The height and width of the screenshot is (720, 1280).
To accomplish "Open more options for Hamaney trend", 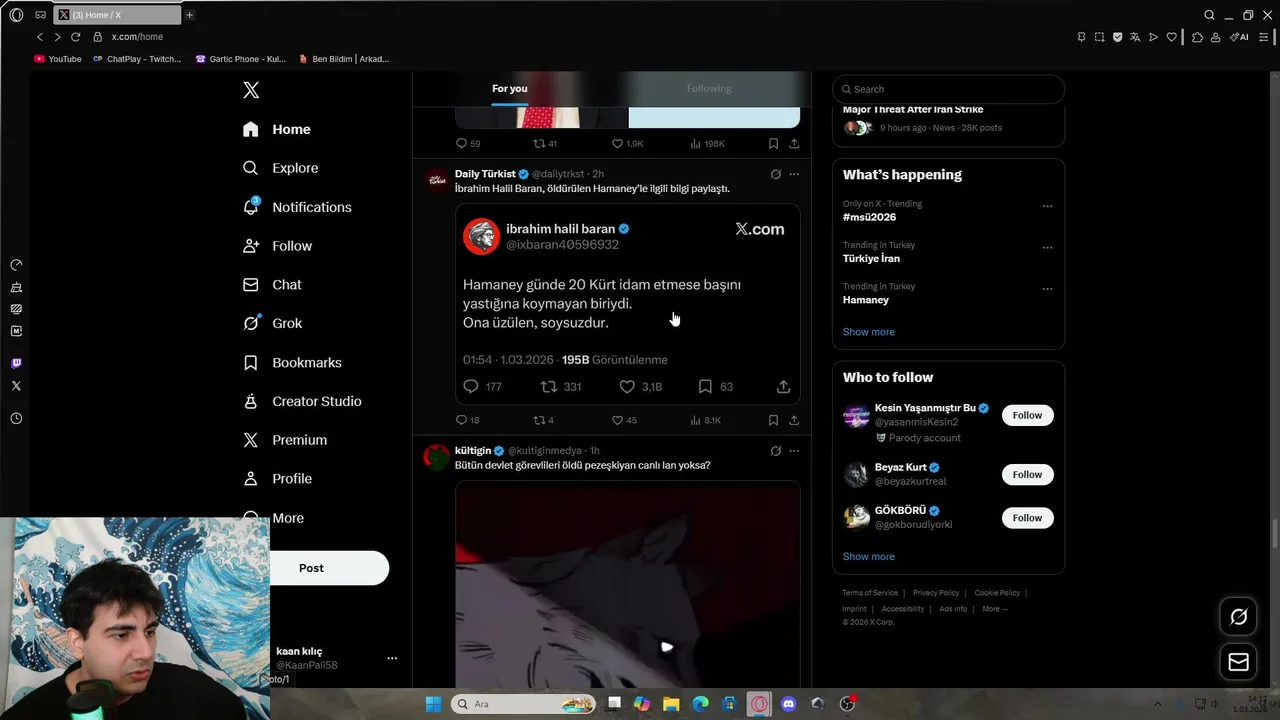I will 1047,289.
